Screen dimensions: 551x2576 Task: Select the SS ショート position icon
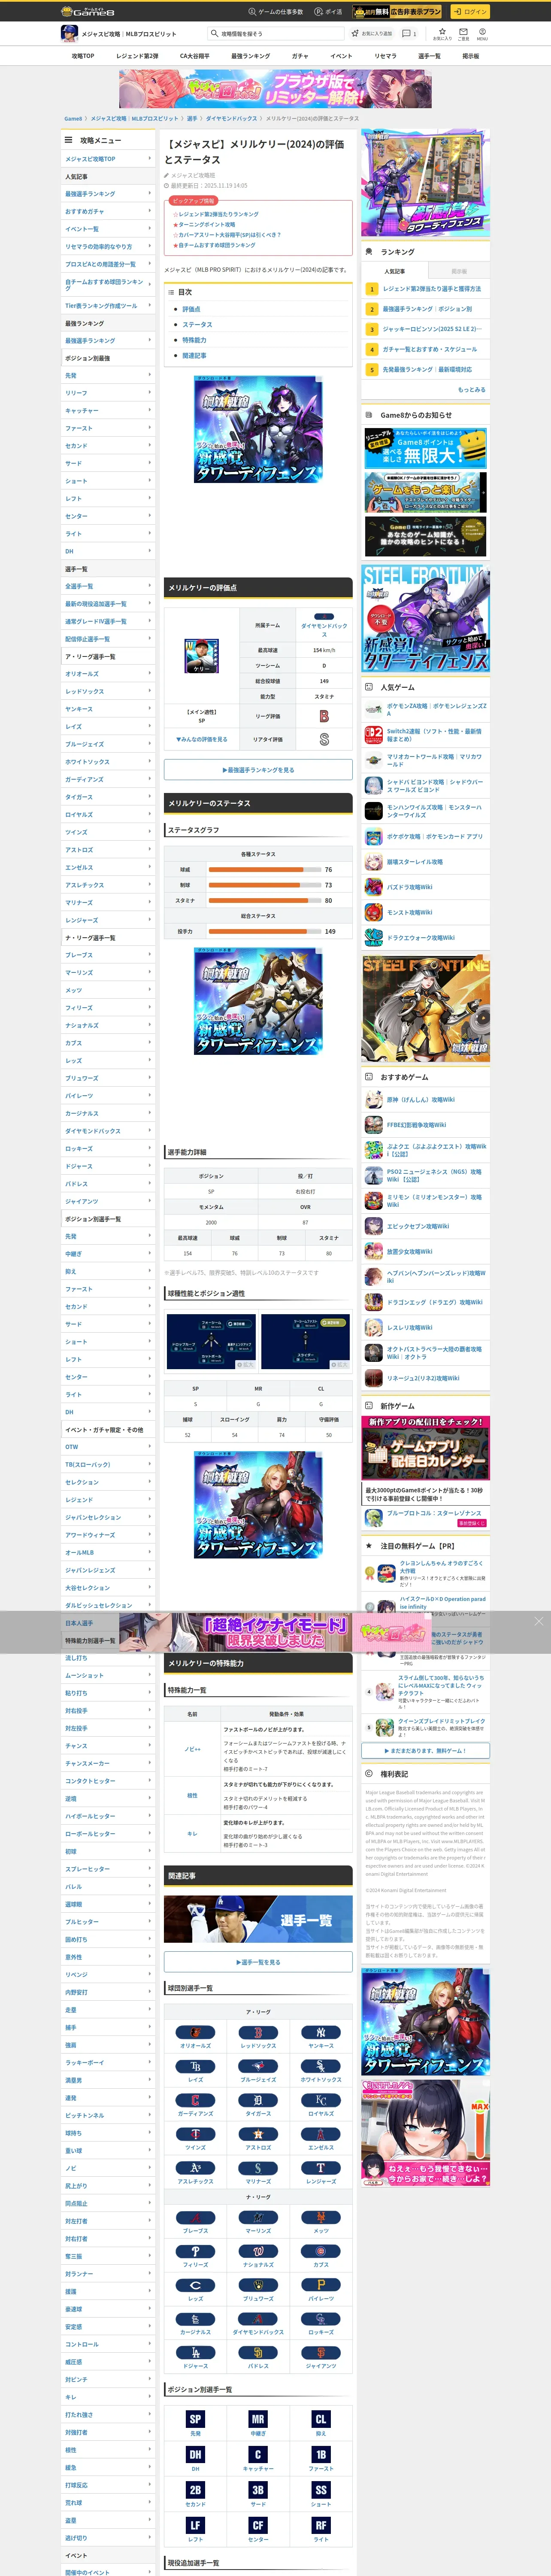321,2490
